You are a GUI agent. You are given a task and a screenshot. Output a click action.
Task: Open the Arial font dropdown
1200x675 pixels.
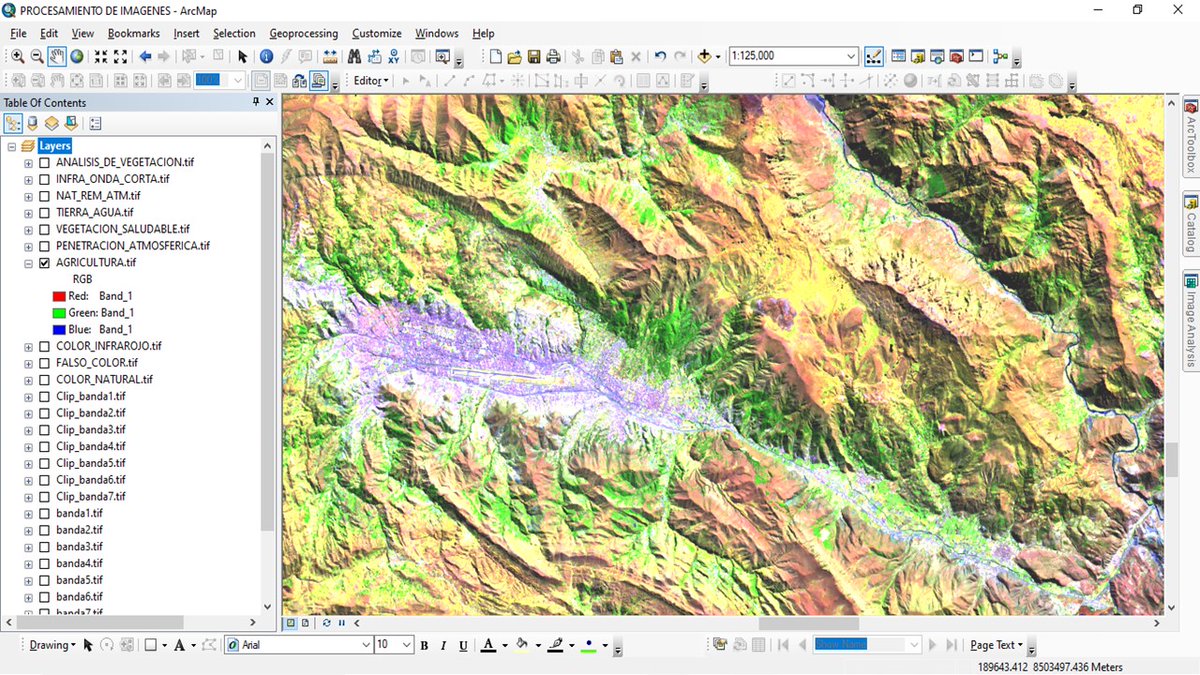(x=365, y=646)
